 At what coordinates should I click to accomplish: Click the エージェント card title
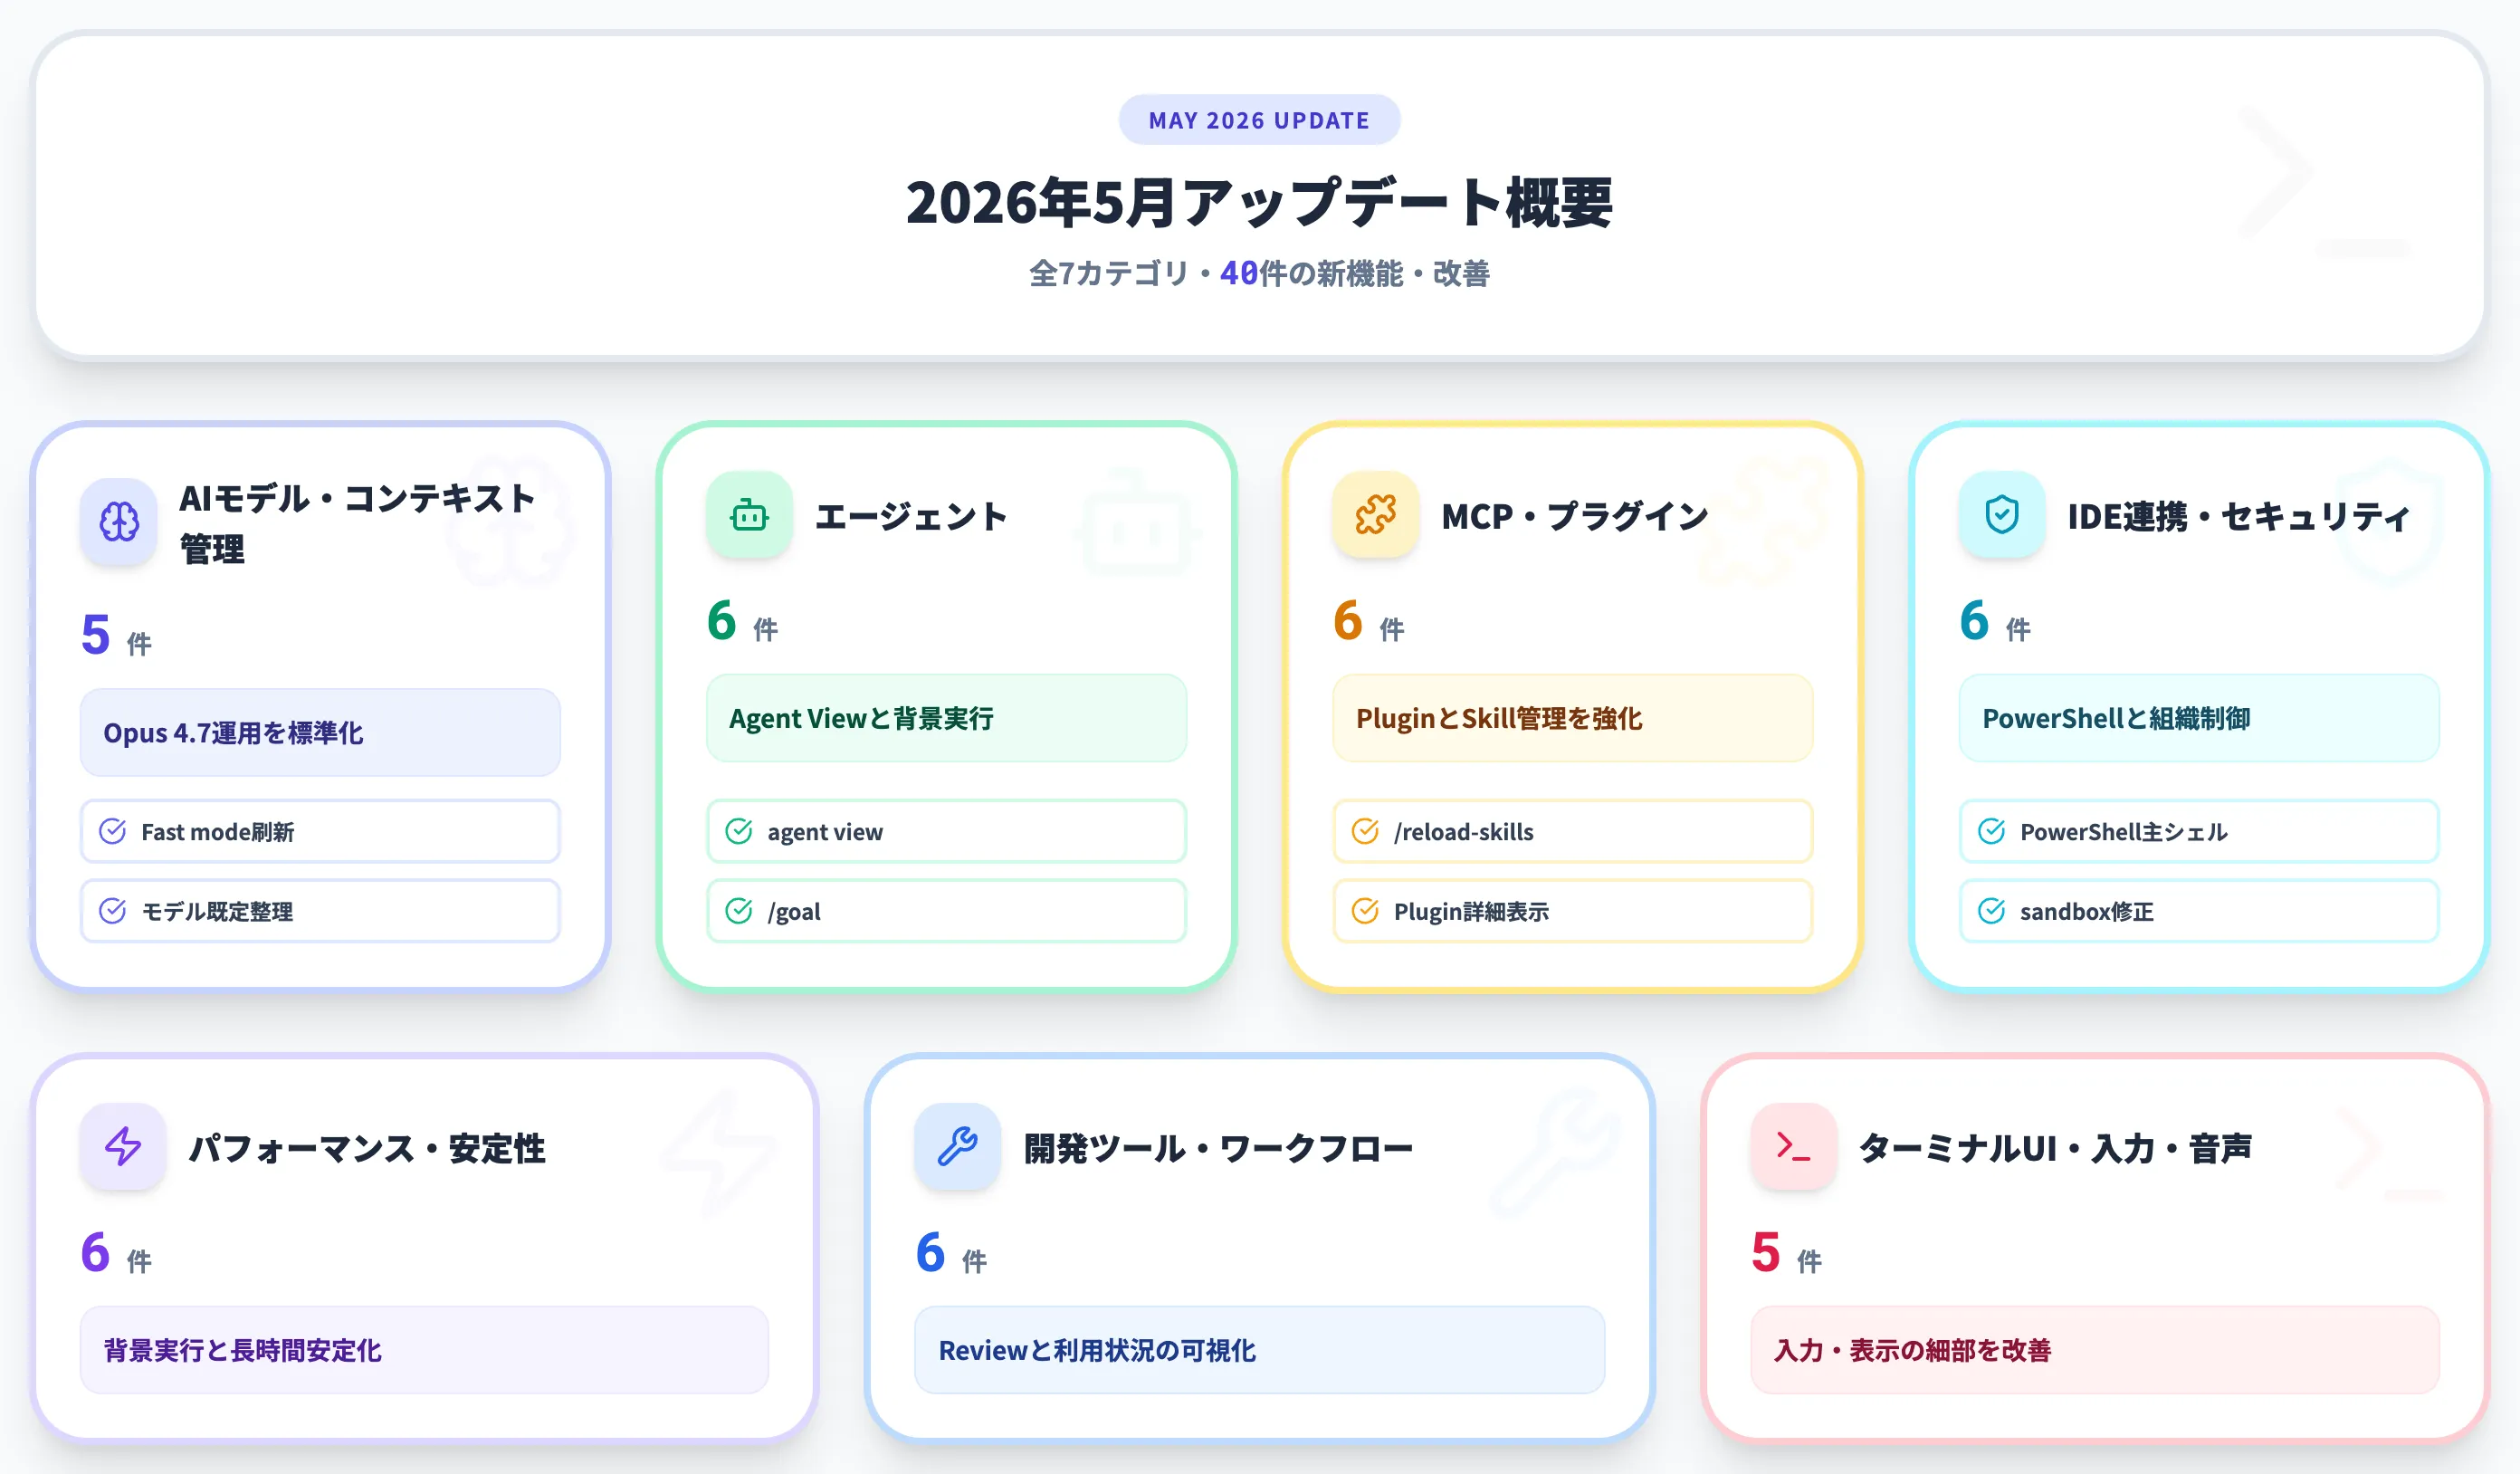(x=911, y=517)
